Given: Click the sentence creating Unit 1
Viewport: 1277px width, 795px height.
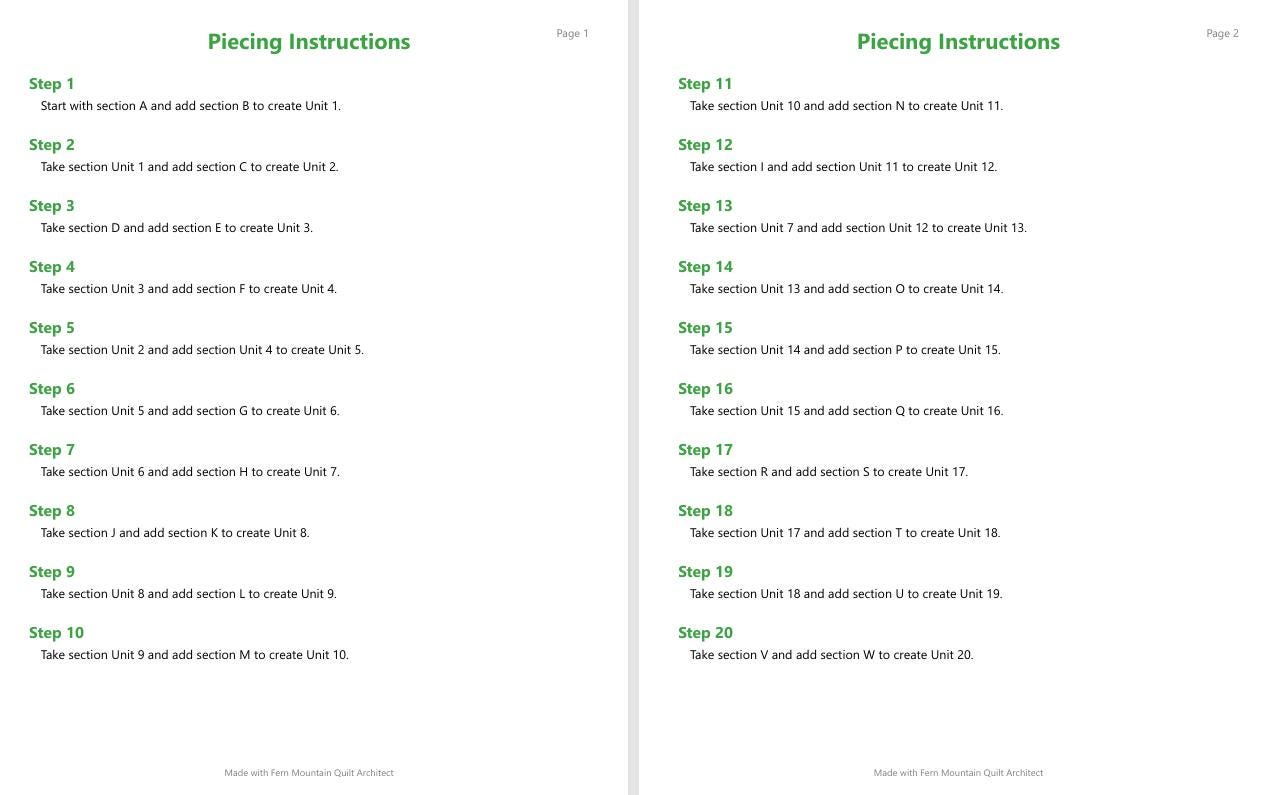Looking at the screenshot, I should tap(191, 106).
